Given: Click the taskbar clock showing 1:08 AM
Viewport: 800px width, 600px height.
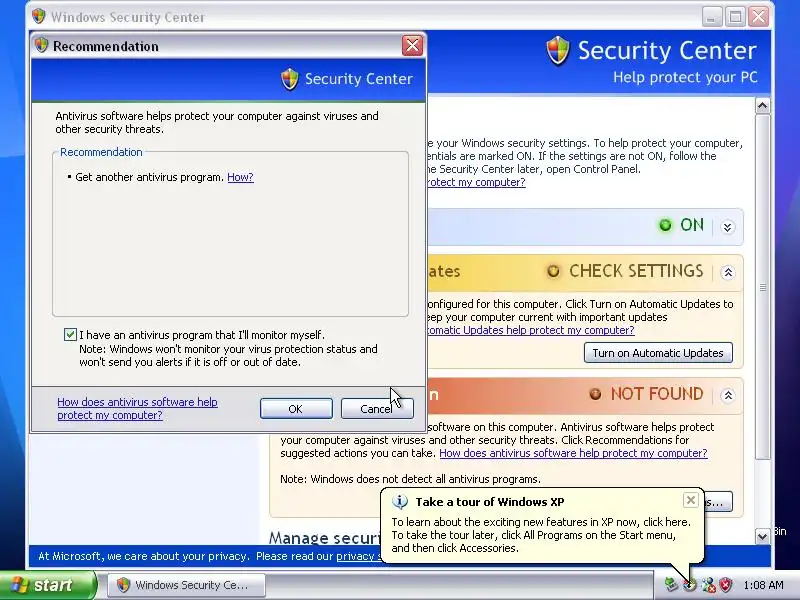Looking at the screenshot, I should [763, 585].
